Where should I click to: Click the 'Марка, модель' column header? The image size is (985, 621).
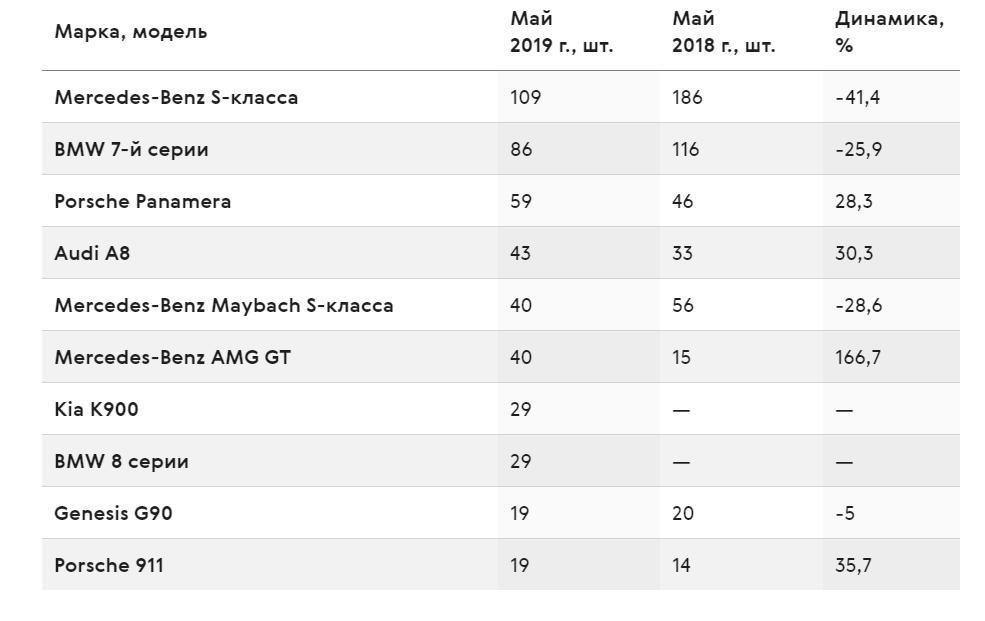[131, 32]
